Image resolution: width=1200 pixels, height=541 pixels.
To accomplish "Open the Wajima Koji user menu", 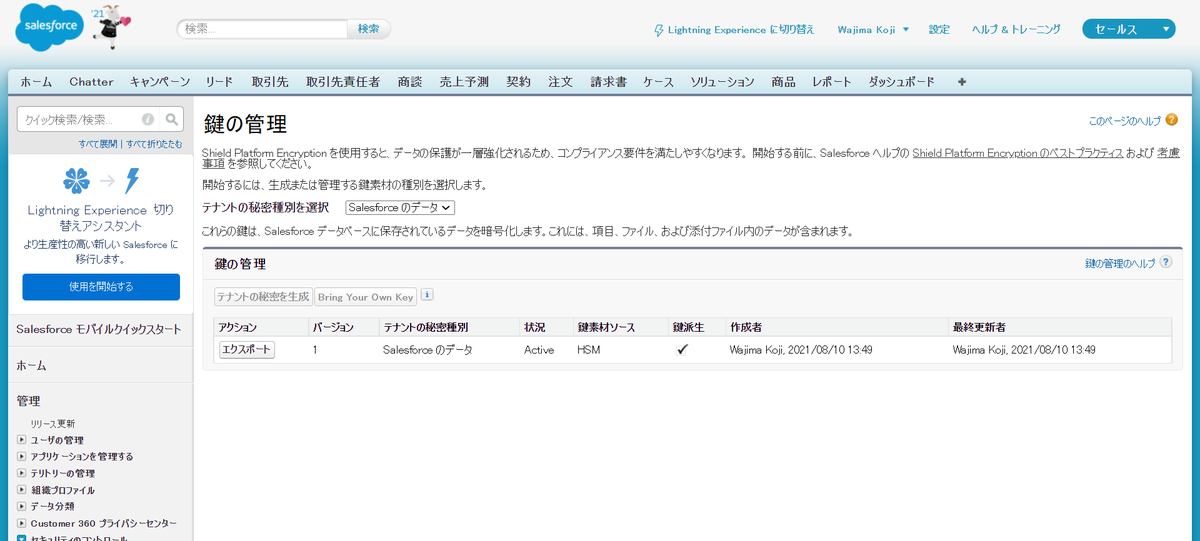I will click(873, 30).
